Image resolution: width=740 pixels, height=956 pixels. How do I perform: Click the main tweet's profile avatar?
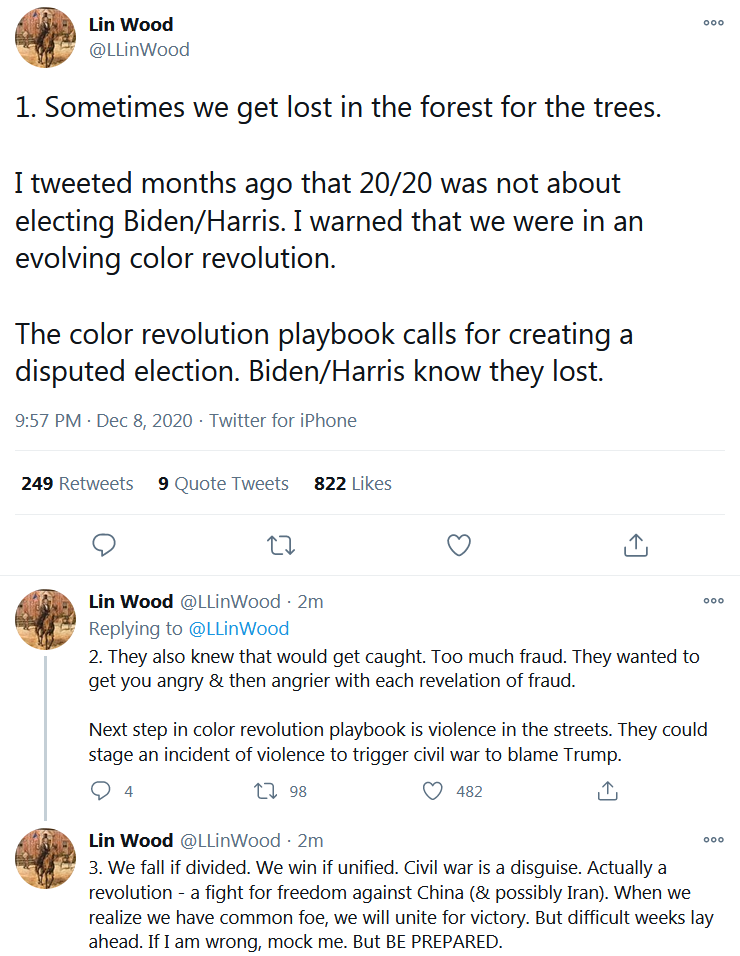coord(45,37)
